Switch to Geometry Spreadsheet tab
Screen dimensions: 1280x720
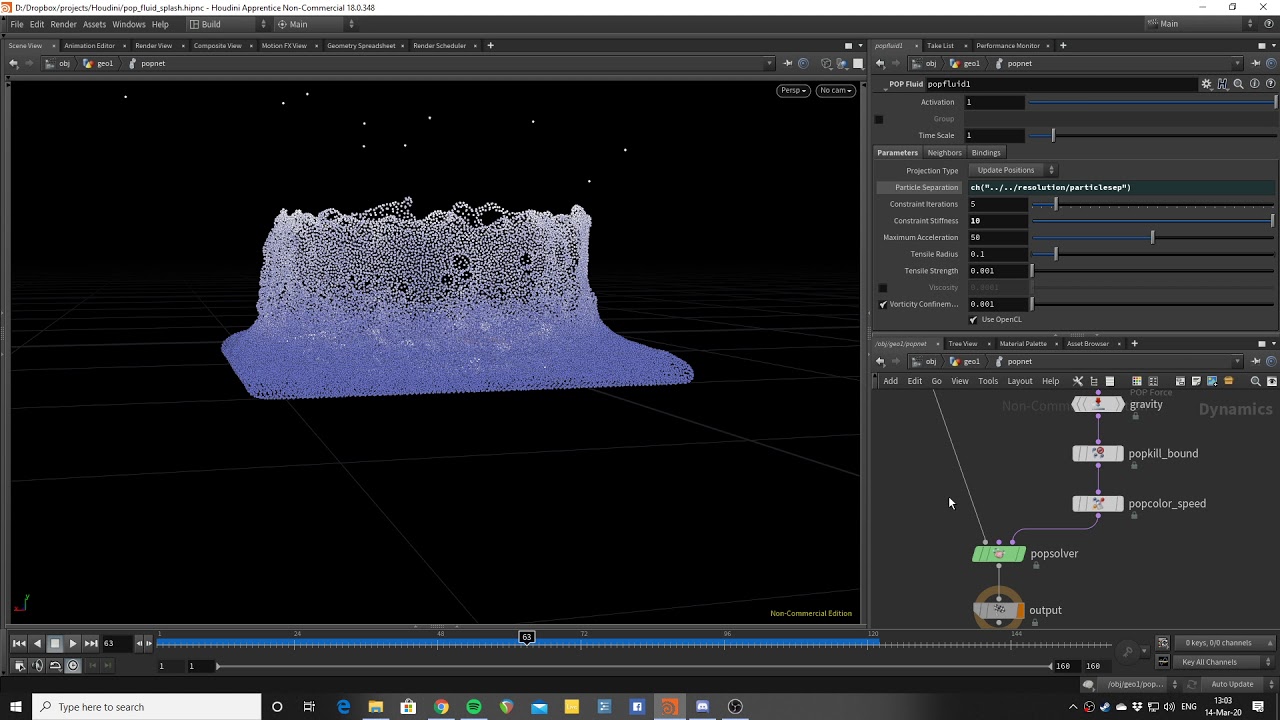(361, 45)
